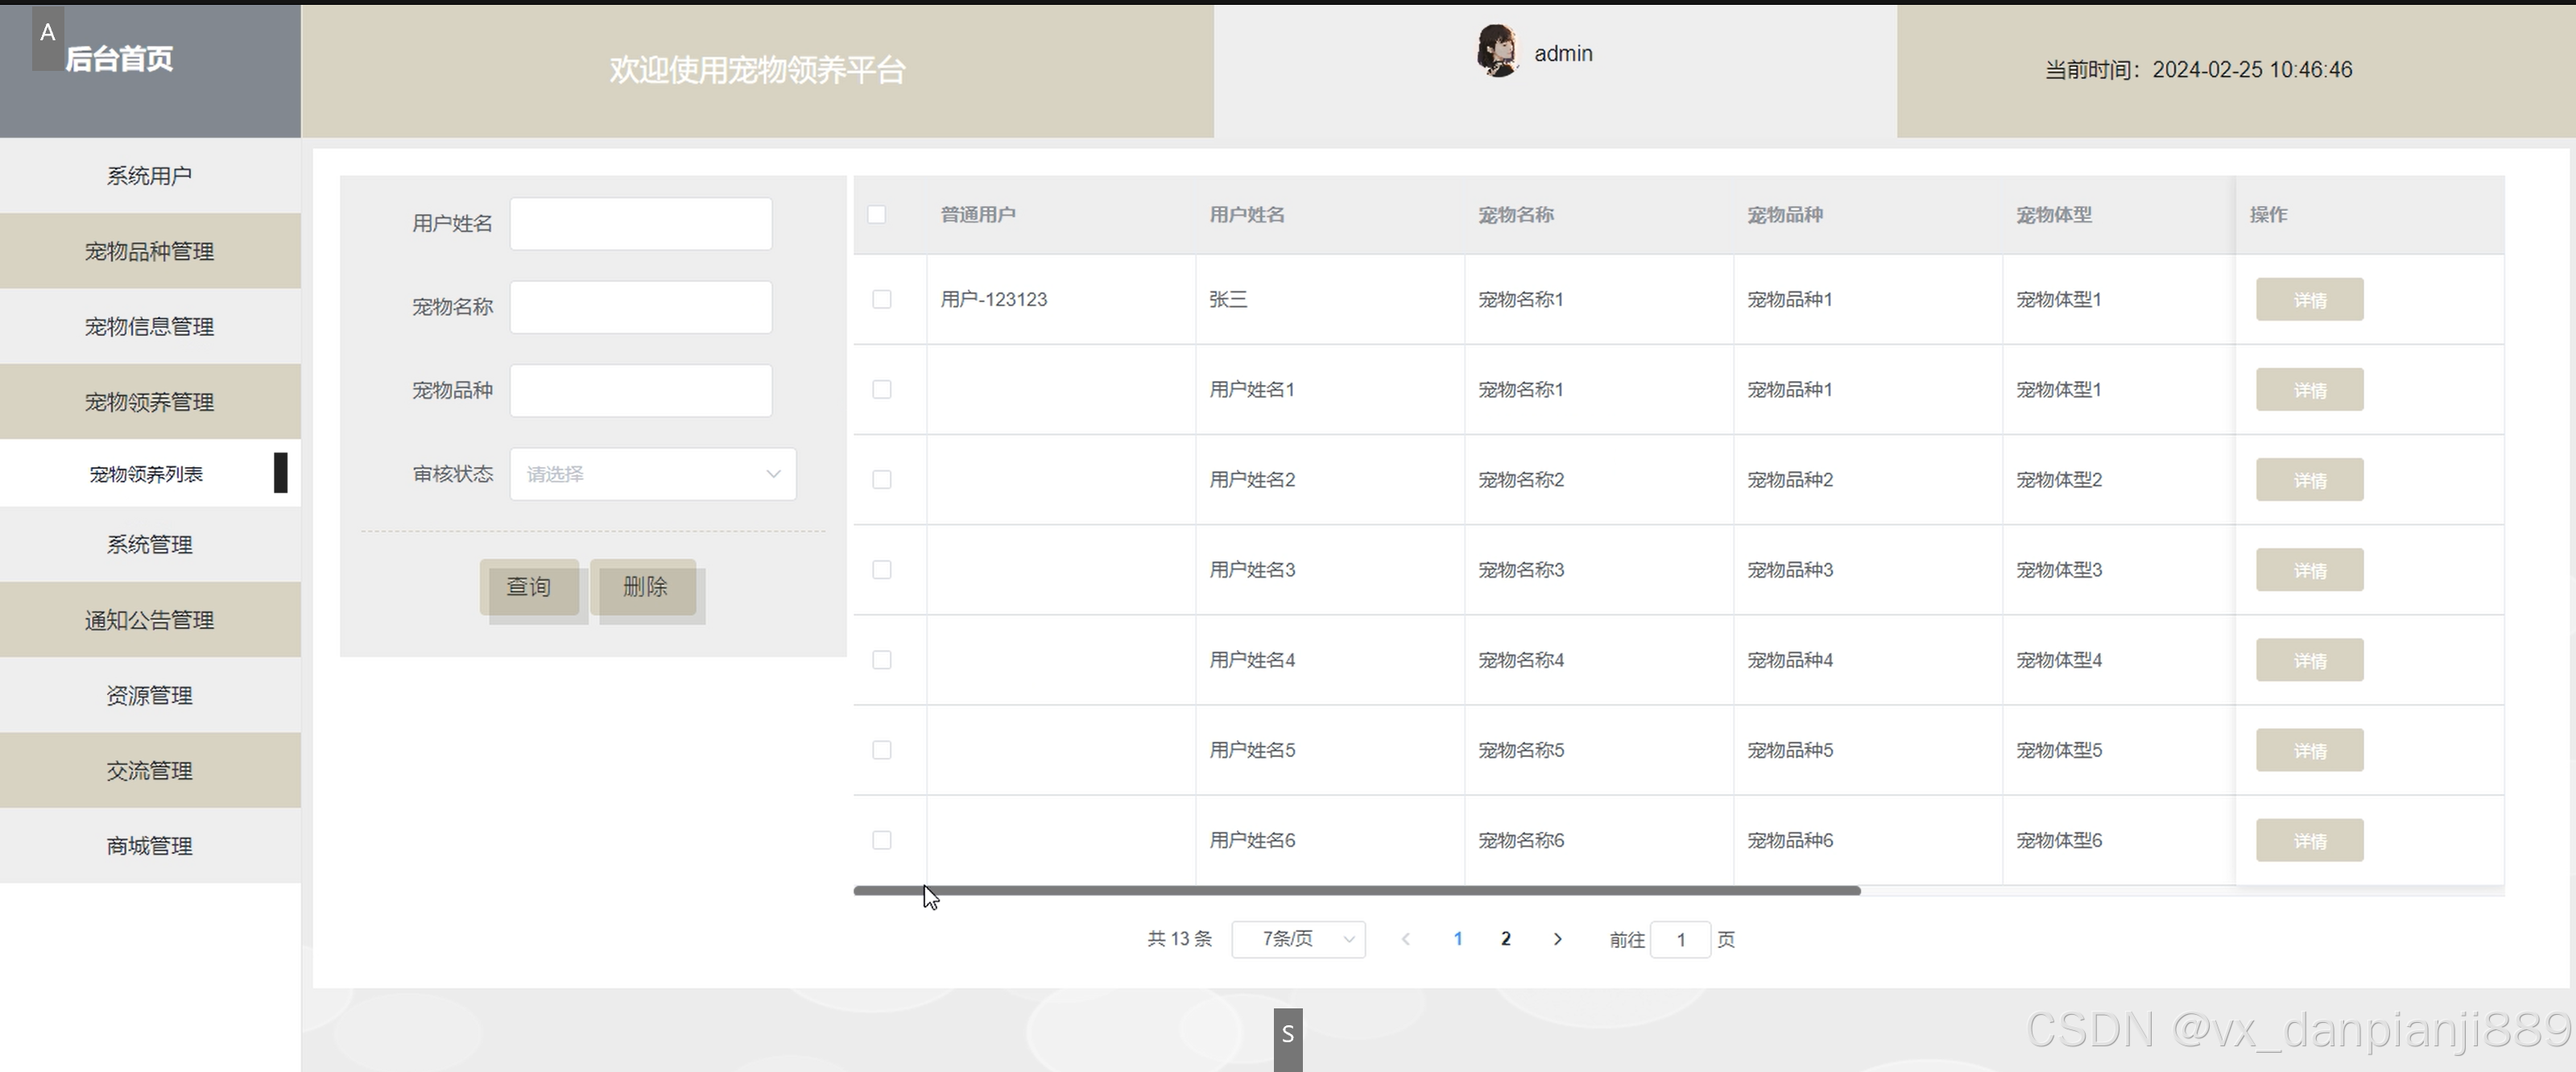Click the table's horizontal scrollbar
The width and height of the screenshot is (2576, 1072).
(1356, 890)
